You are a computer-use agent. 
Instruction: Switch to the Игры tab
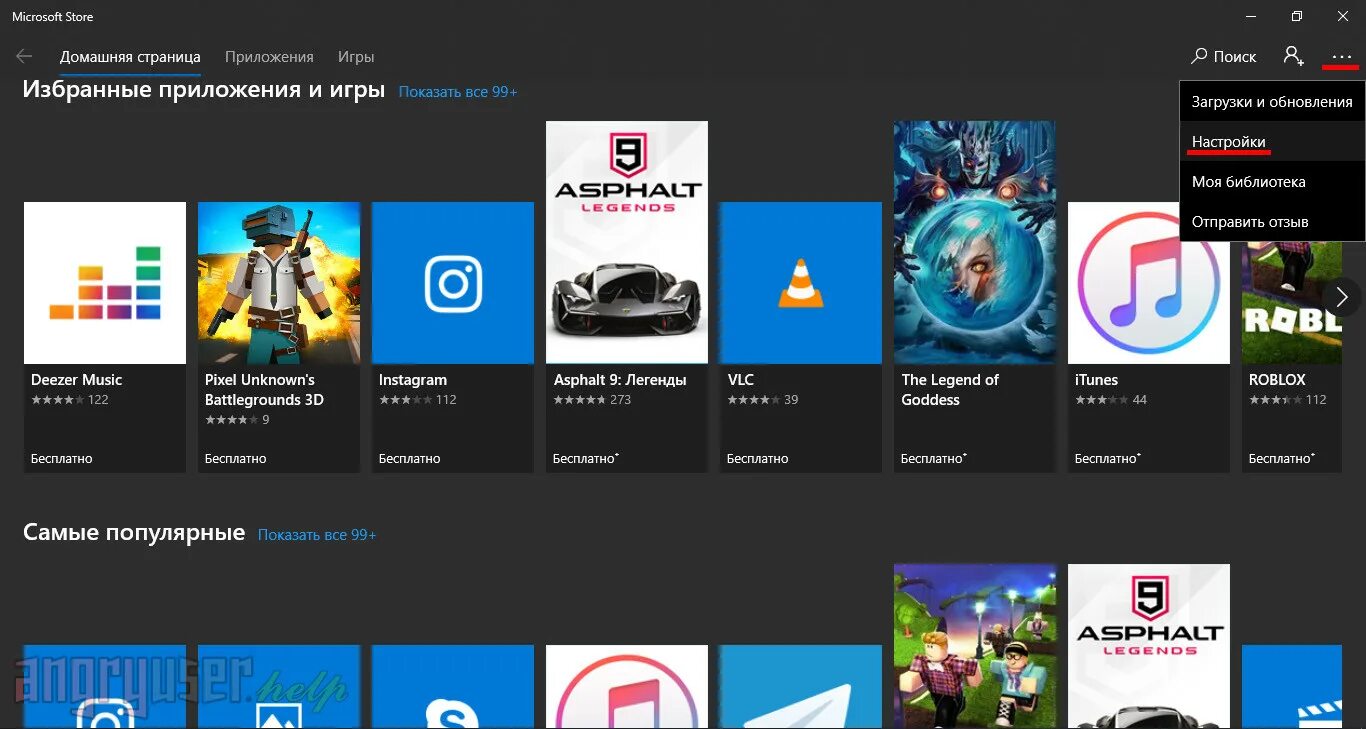(x=356, y=57)
